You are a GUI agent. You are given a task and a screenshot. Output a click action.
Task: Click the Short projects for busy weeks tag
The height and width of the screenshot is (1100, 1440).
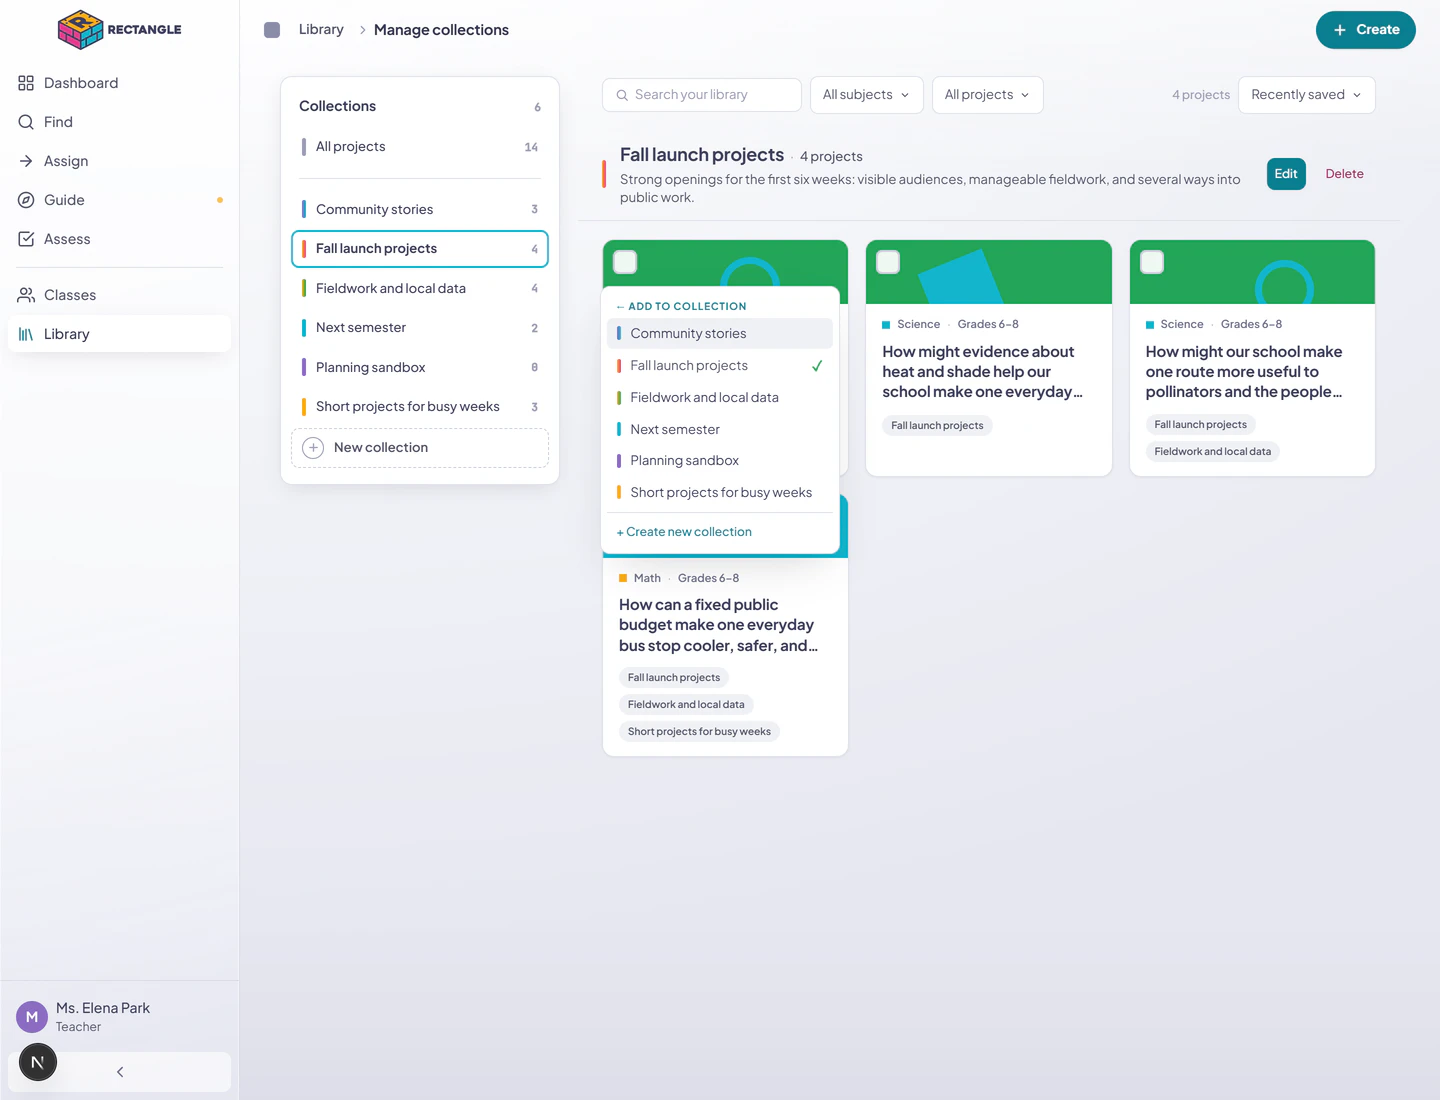(x=699, y=732)
